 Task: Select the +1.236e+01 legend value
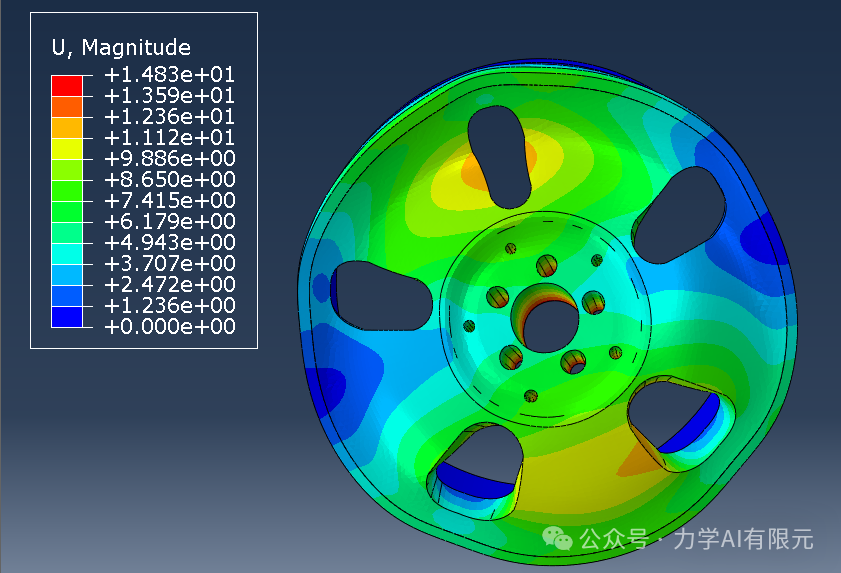[169, 116]
